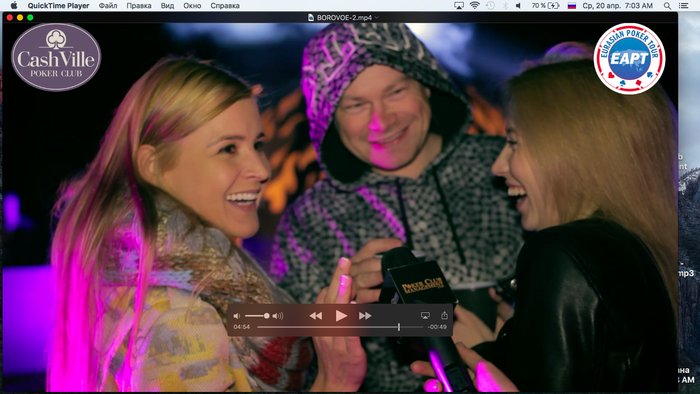Close the QuickTime window
Viewport: 700px width, 394px height.
9,17
